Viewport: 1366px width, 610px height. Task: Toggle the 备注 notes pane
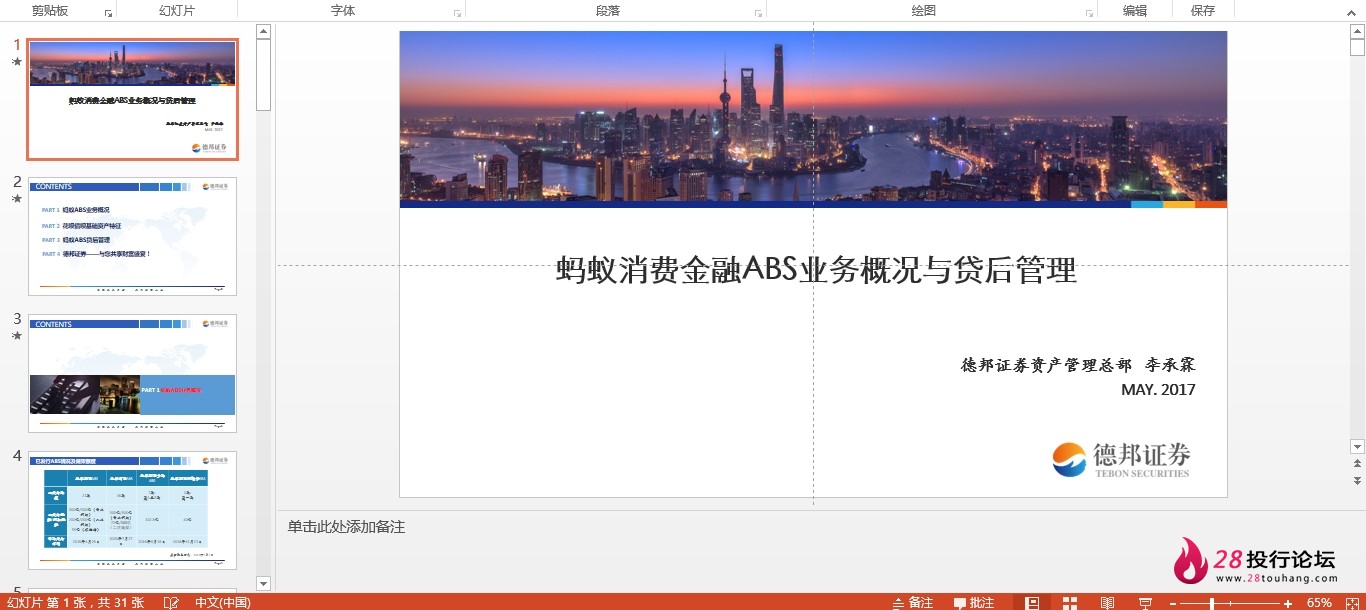912,602
